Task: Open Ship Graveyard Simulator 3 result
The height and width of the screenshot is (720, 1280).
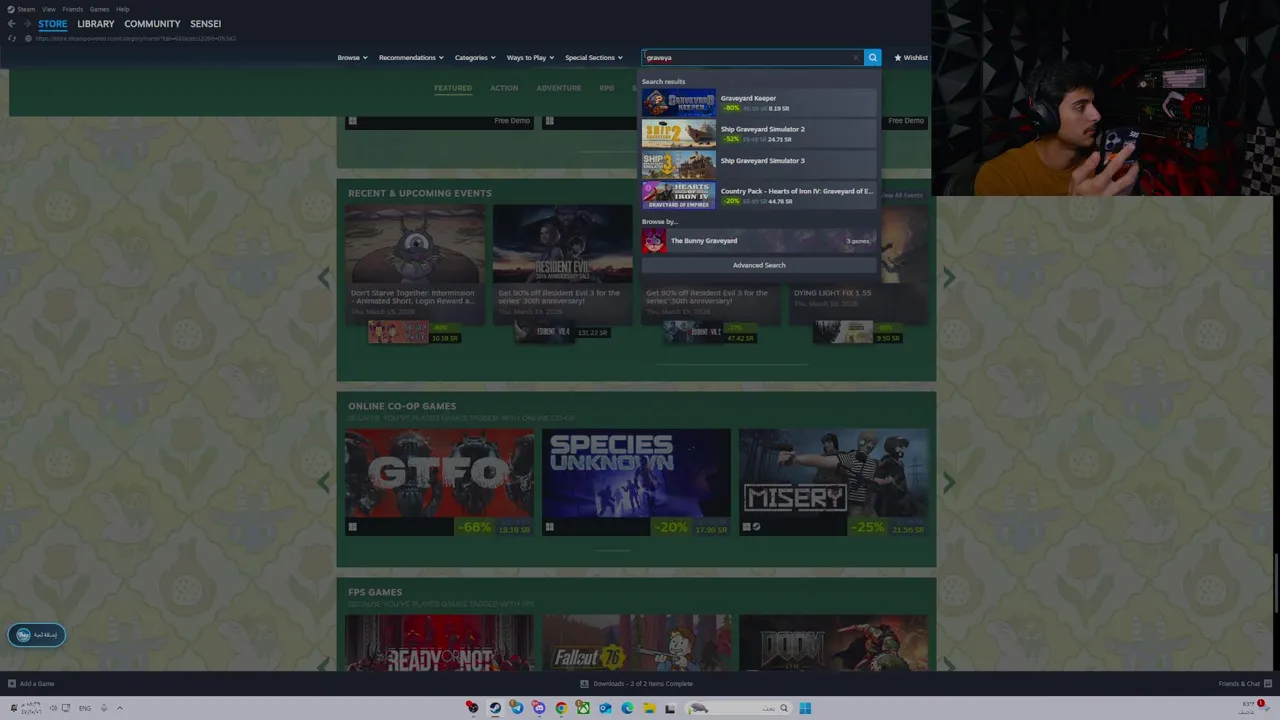Action: tap(759, 165)
